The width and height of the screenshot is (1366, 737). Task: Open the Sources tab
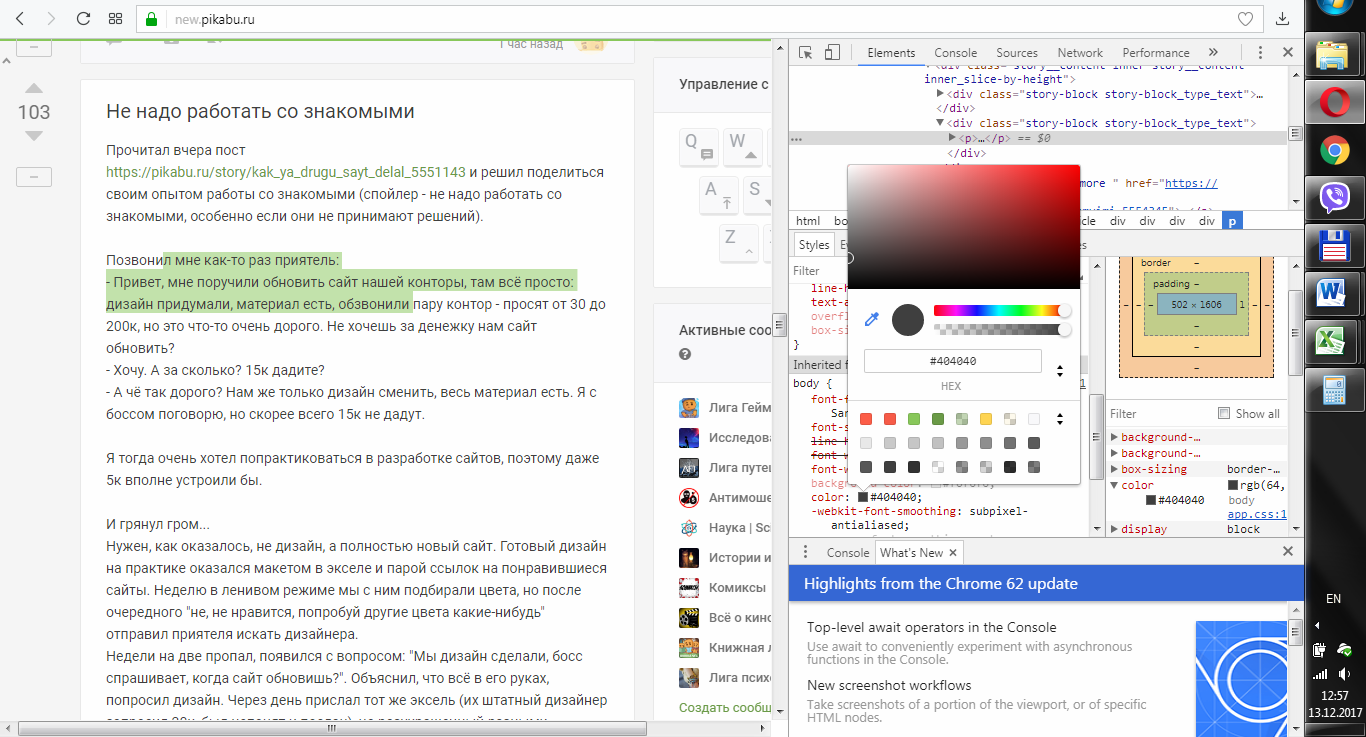click(x=1016, y=53)
